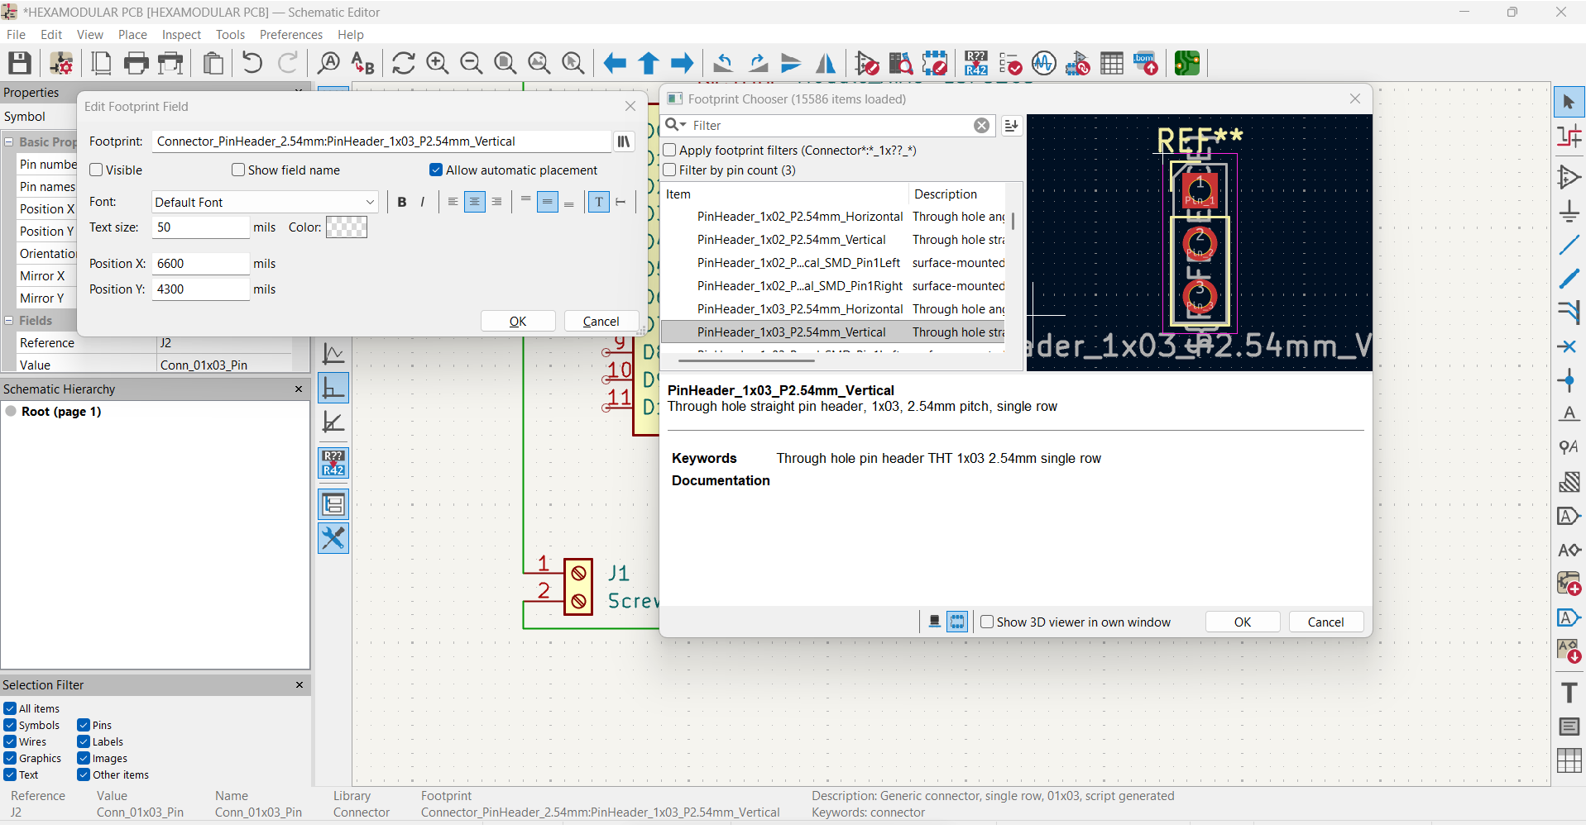Open the Preferences menu
The height and width of the screenshot is (825, 1586).
pyautogui.click(x=291, y=35)
